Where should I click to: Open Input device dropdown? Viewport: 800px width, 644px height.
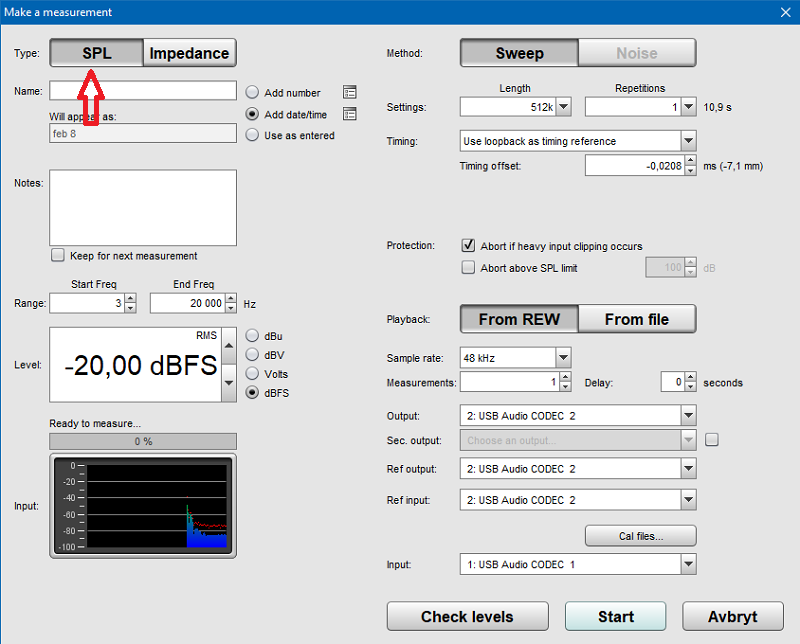pyautogui.click(x=689, y=564)
